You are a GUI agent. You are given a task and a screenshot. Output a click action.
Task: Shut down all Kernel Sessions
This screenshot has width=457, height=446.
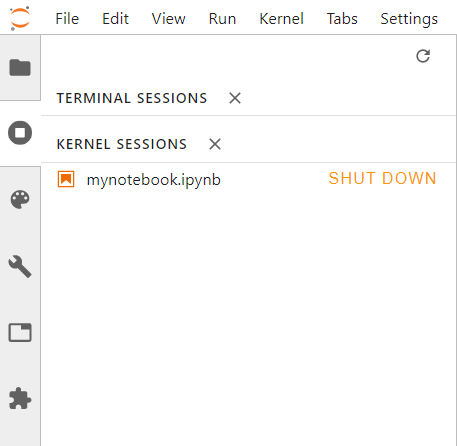(x=215, y=144)
